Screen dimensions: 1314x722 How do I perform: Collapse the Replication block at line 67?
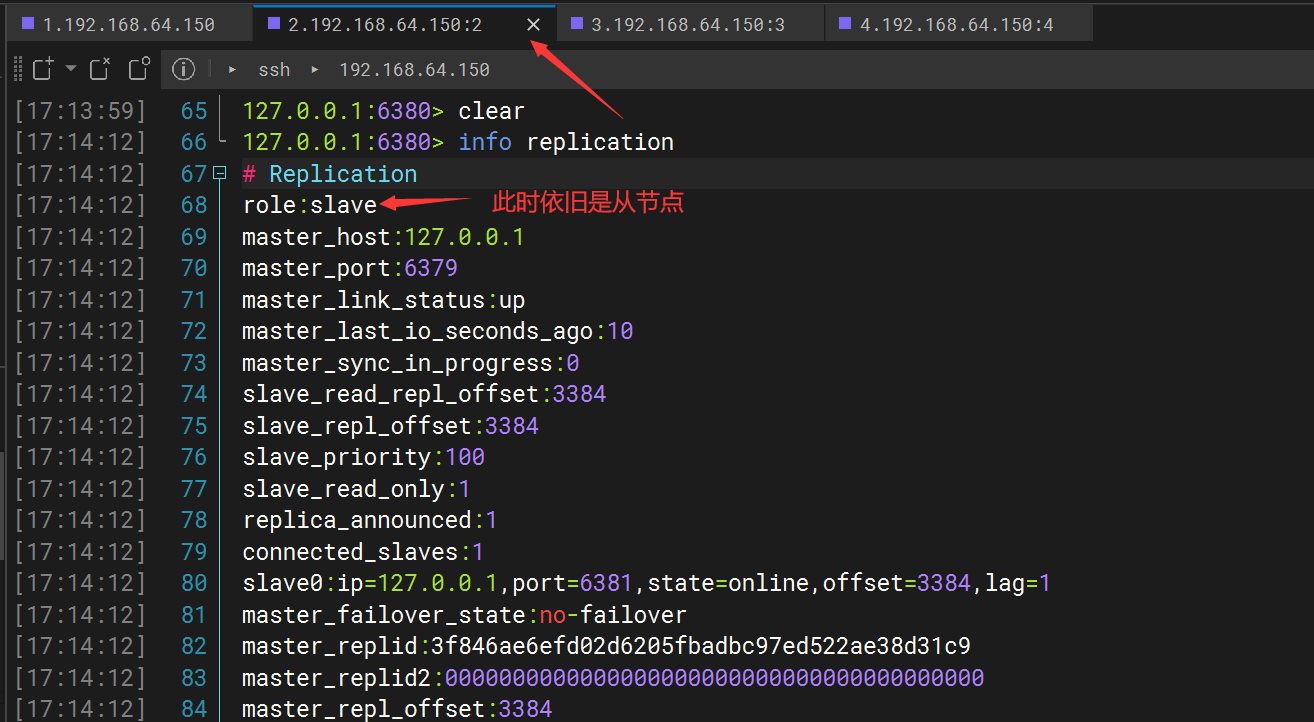point(220,173)
